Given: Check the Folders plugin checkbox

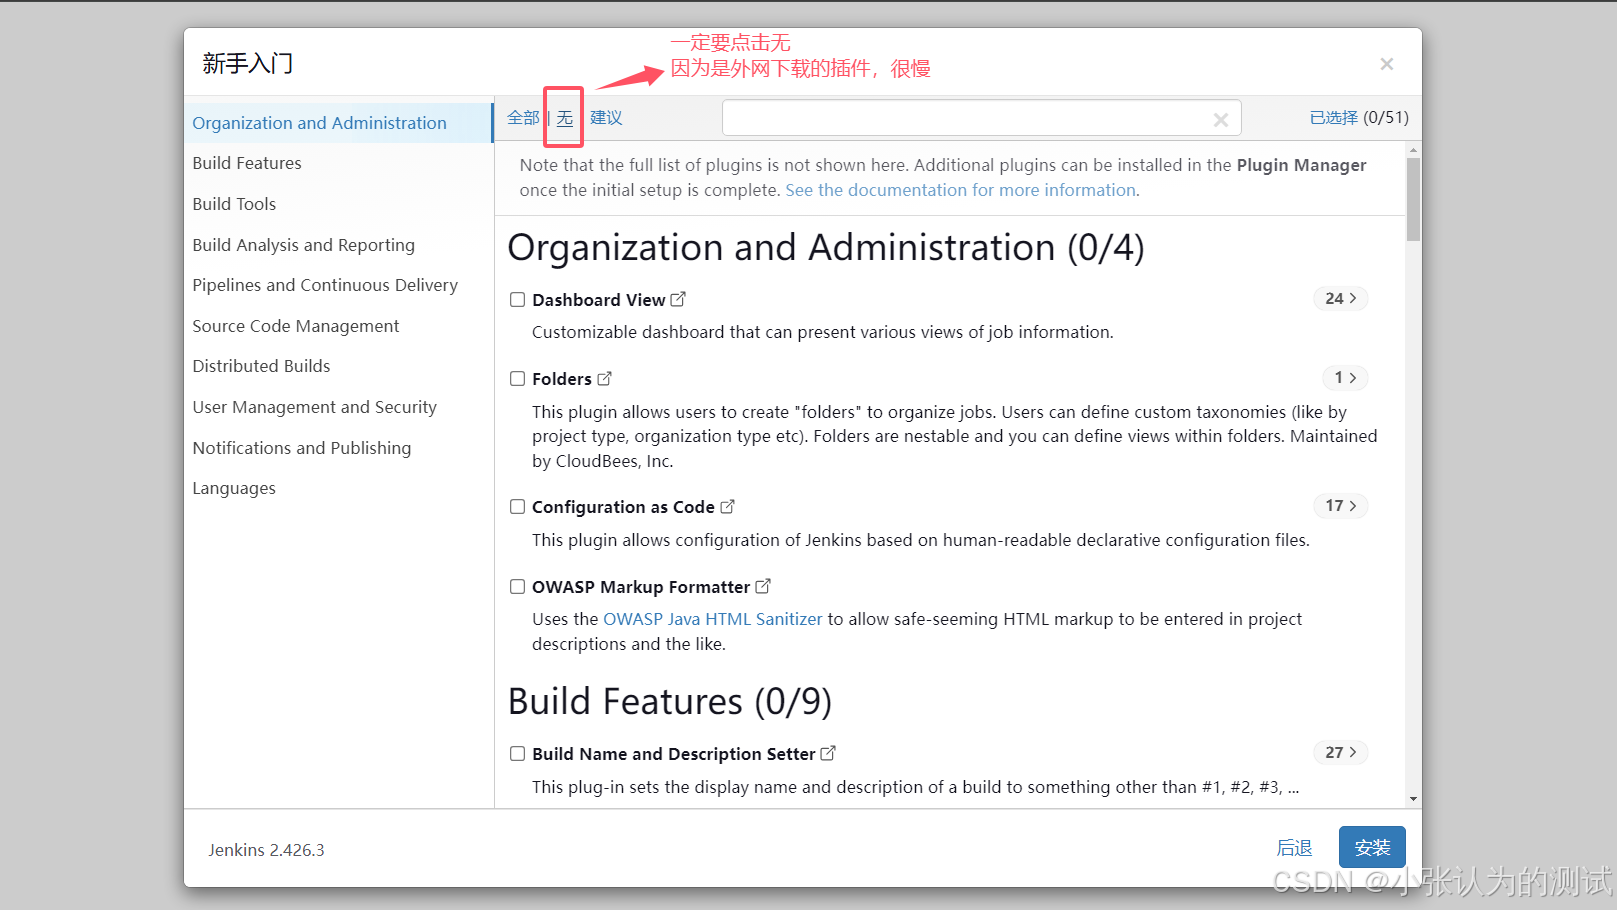Looking at the screenshot, I should point(517,378).
